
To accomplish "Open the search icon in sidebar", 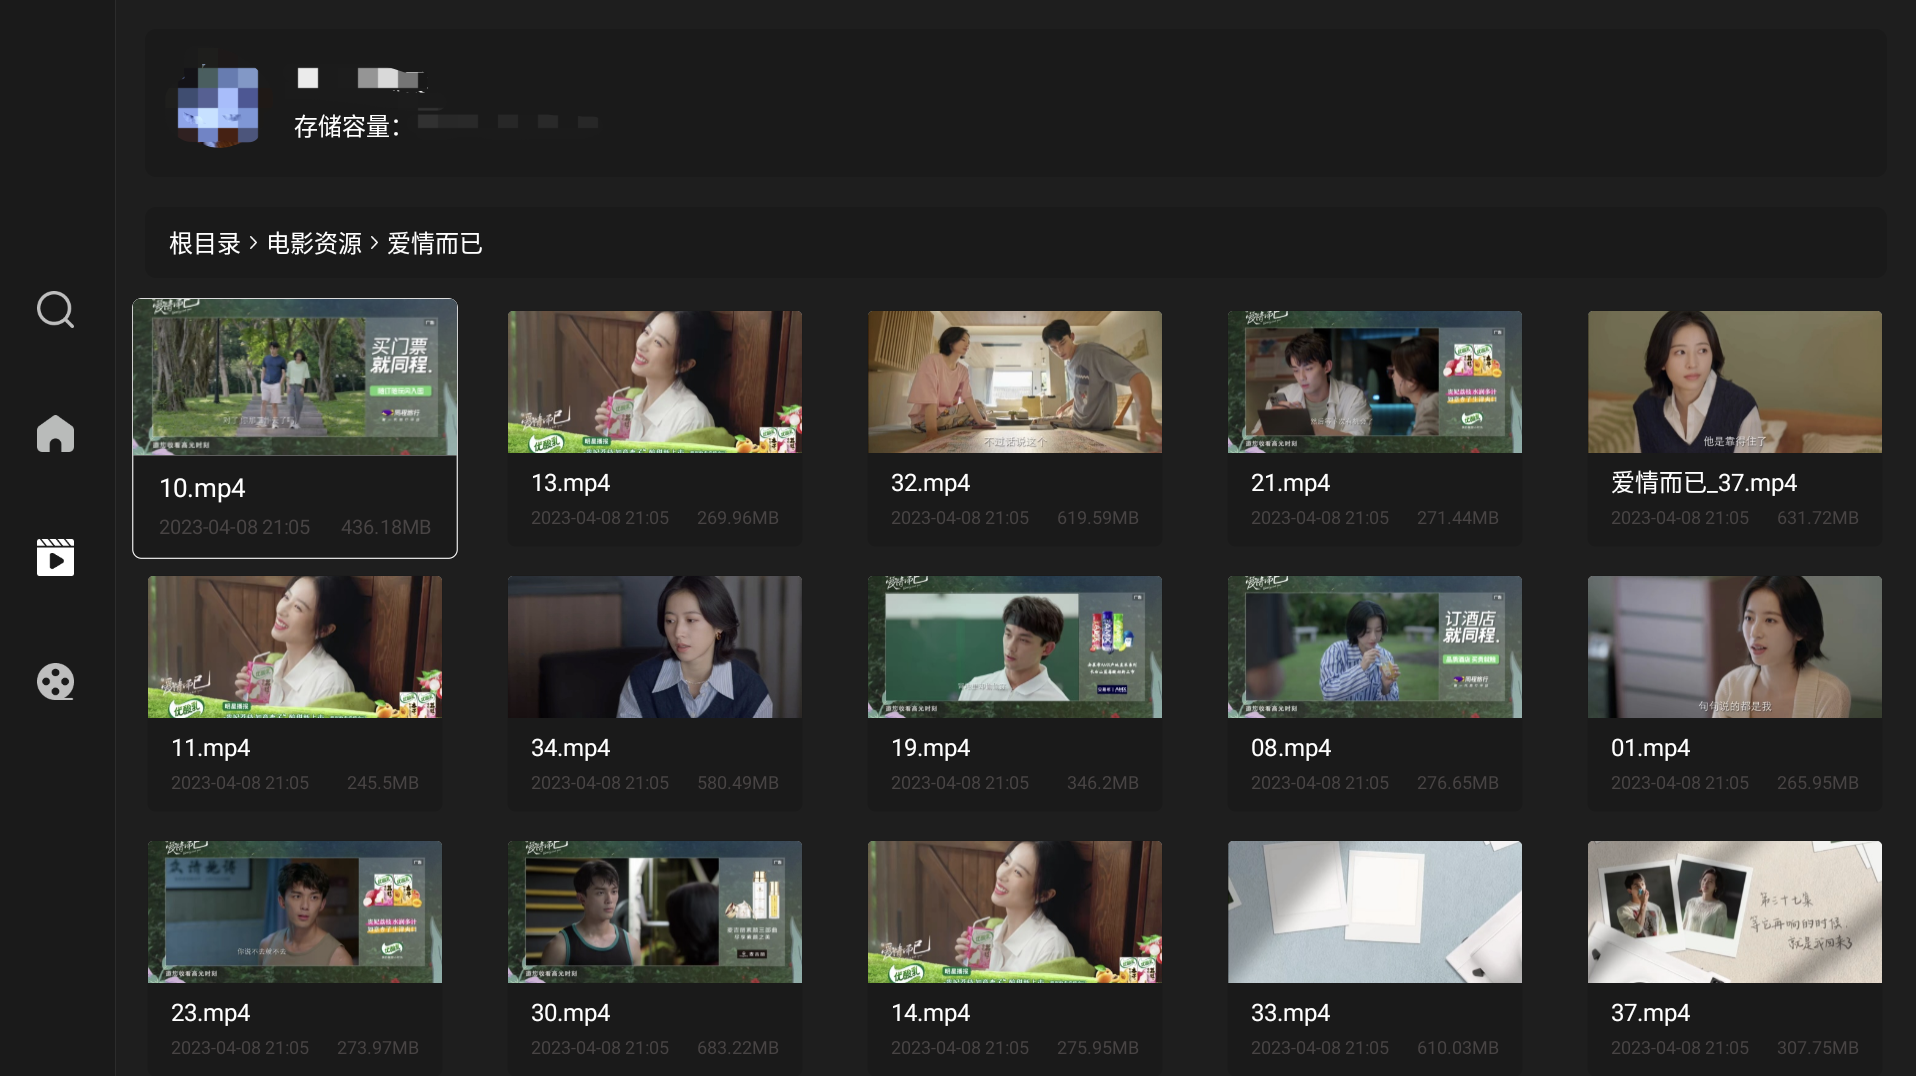I will point(55,310).
